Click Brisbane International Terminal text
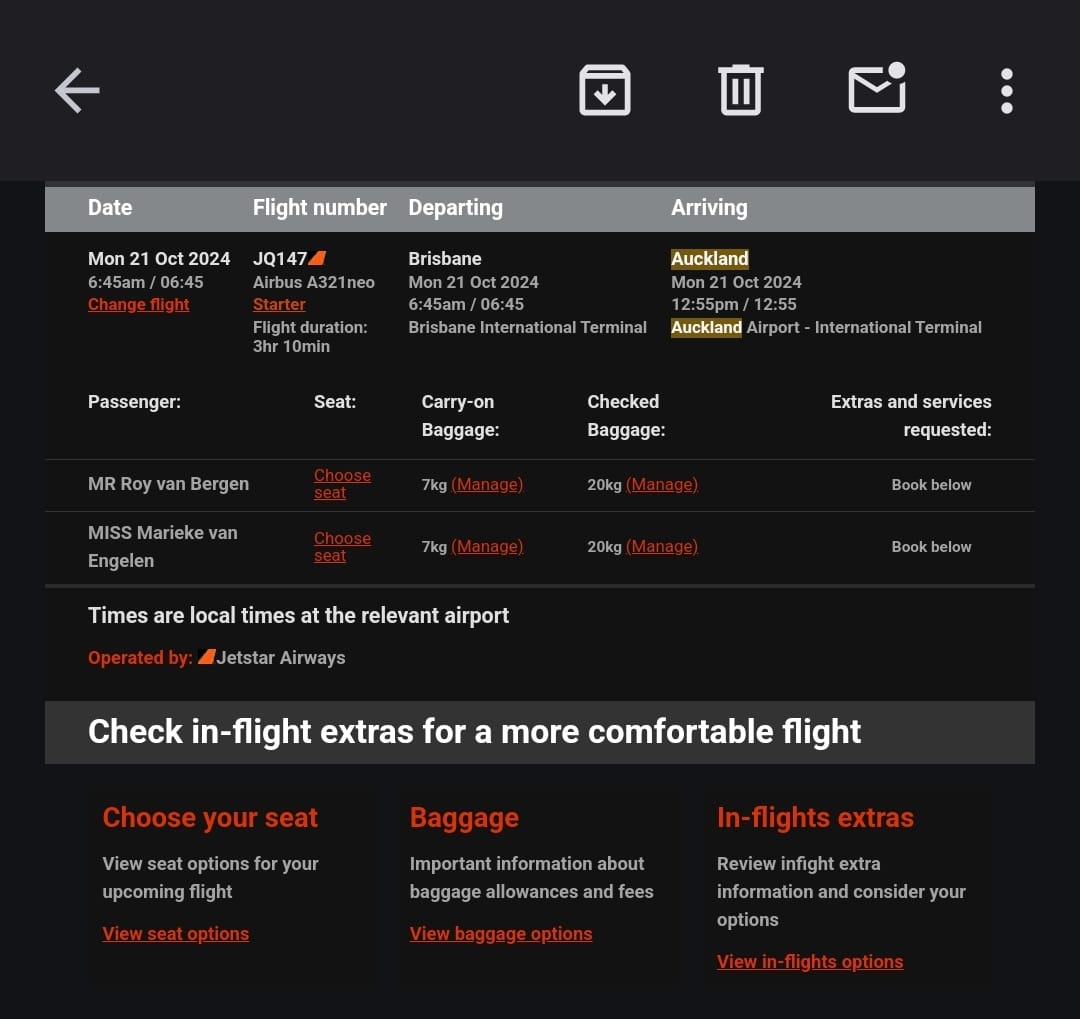The image size is (1080, 1019). click(x=528, y=327)
